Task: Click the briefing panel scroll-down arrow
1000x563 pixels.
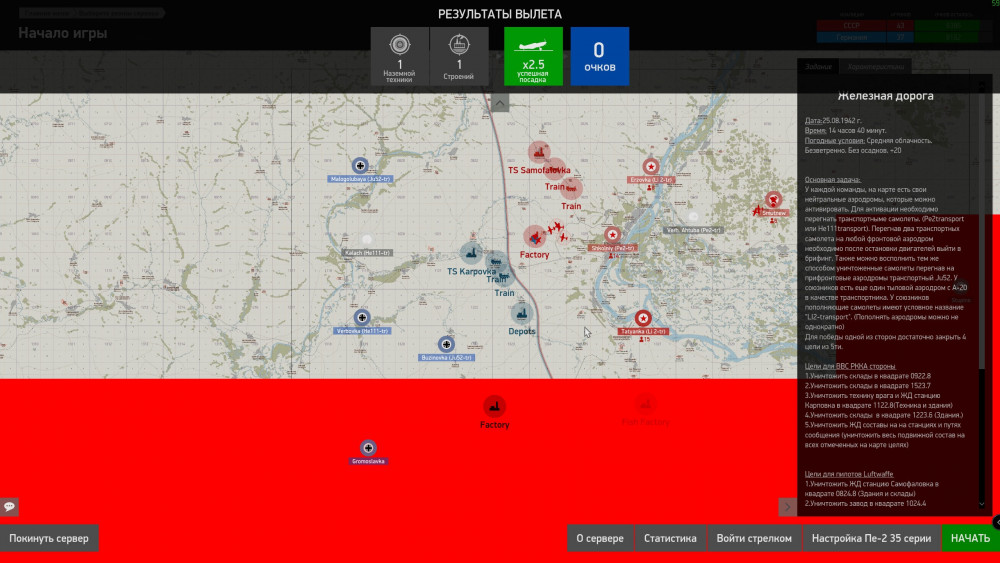Action: [982, 504]
